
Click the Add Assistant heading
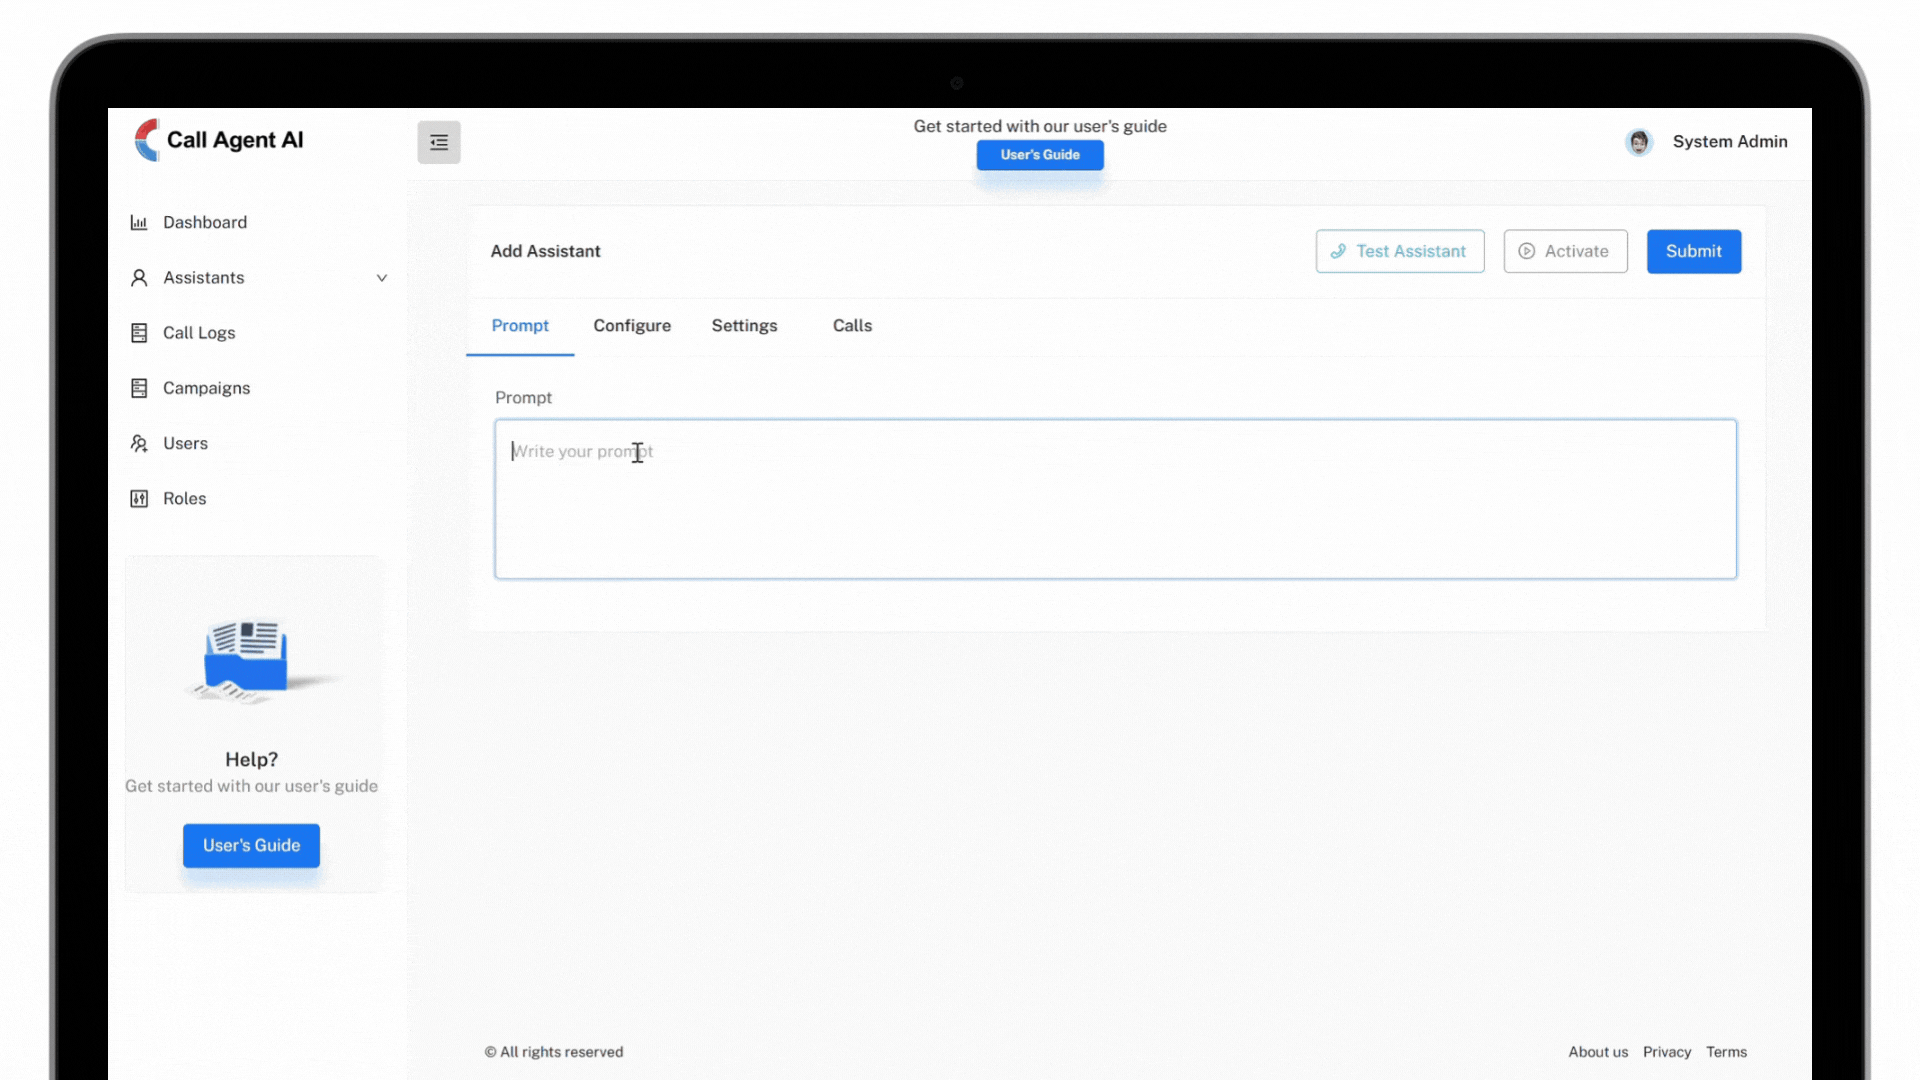click(x=545, y=251)
